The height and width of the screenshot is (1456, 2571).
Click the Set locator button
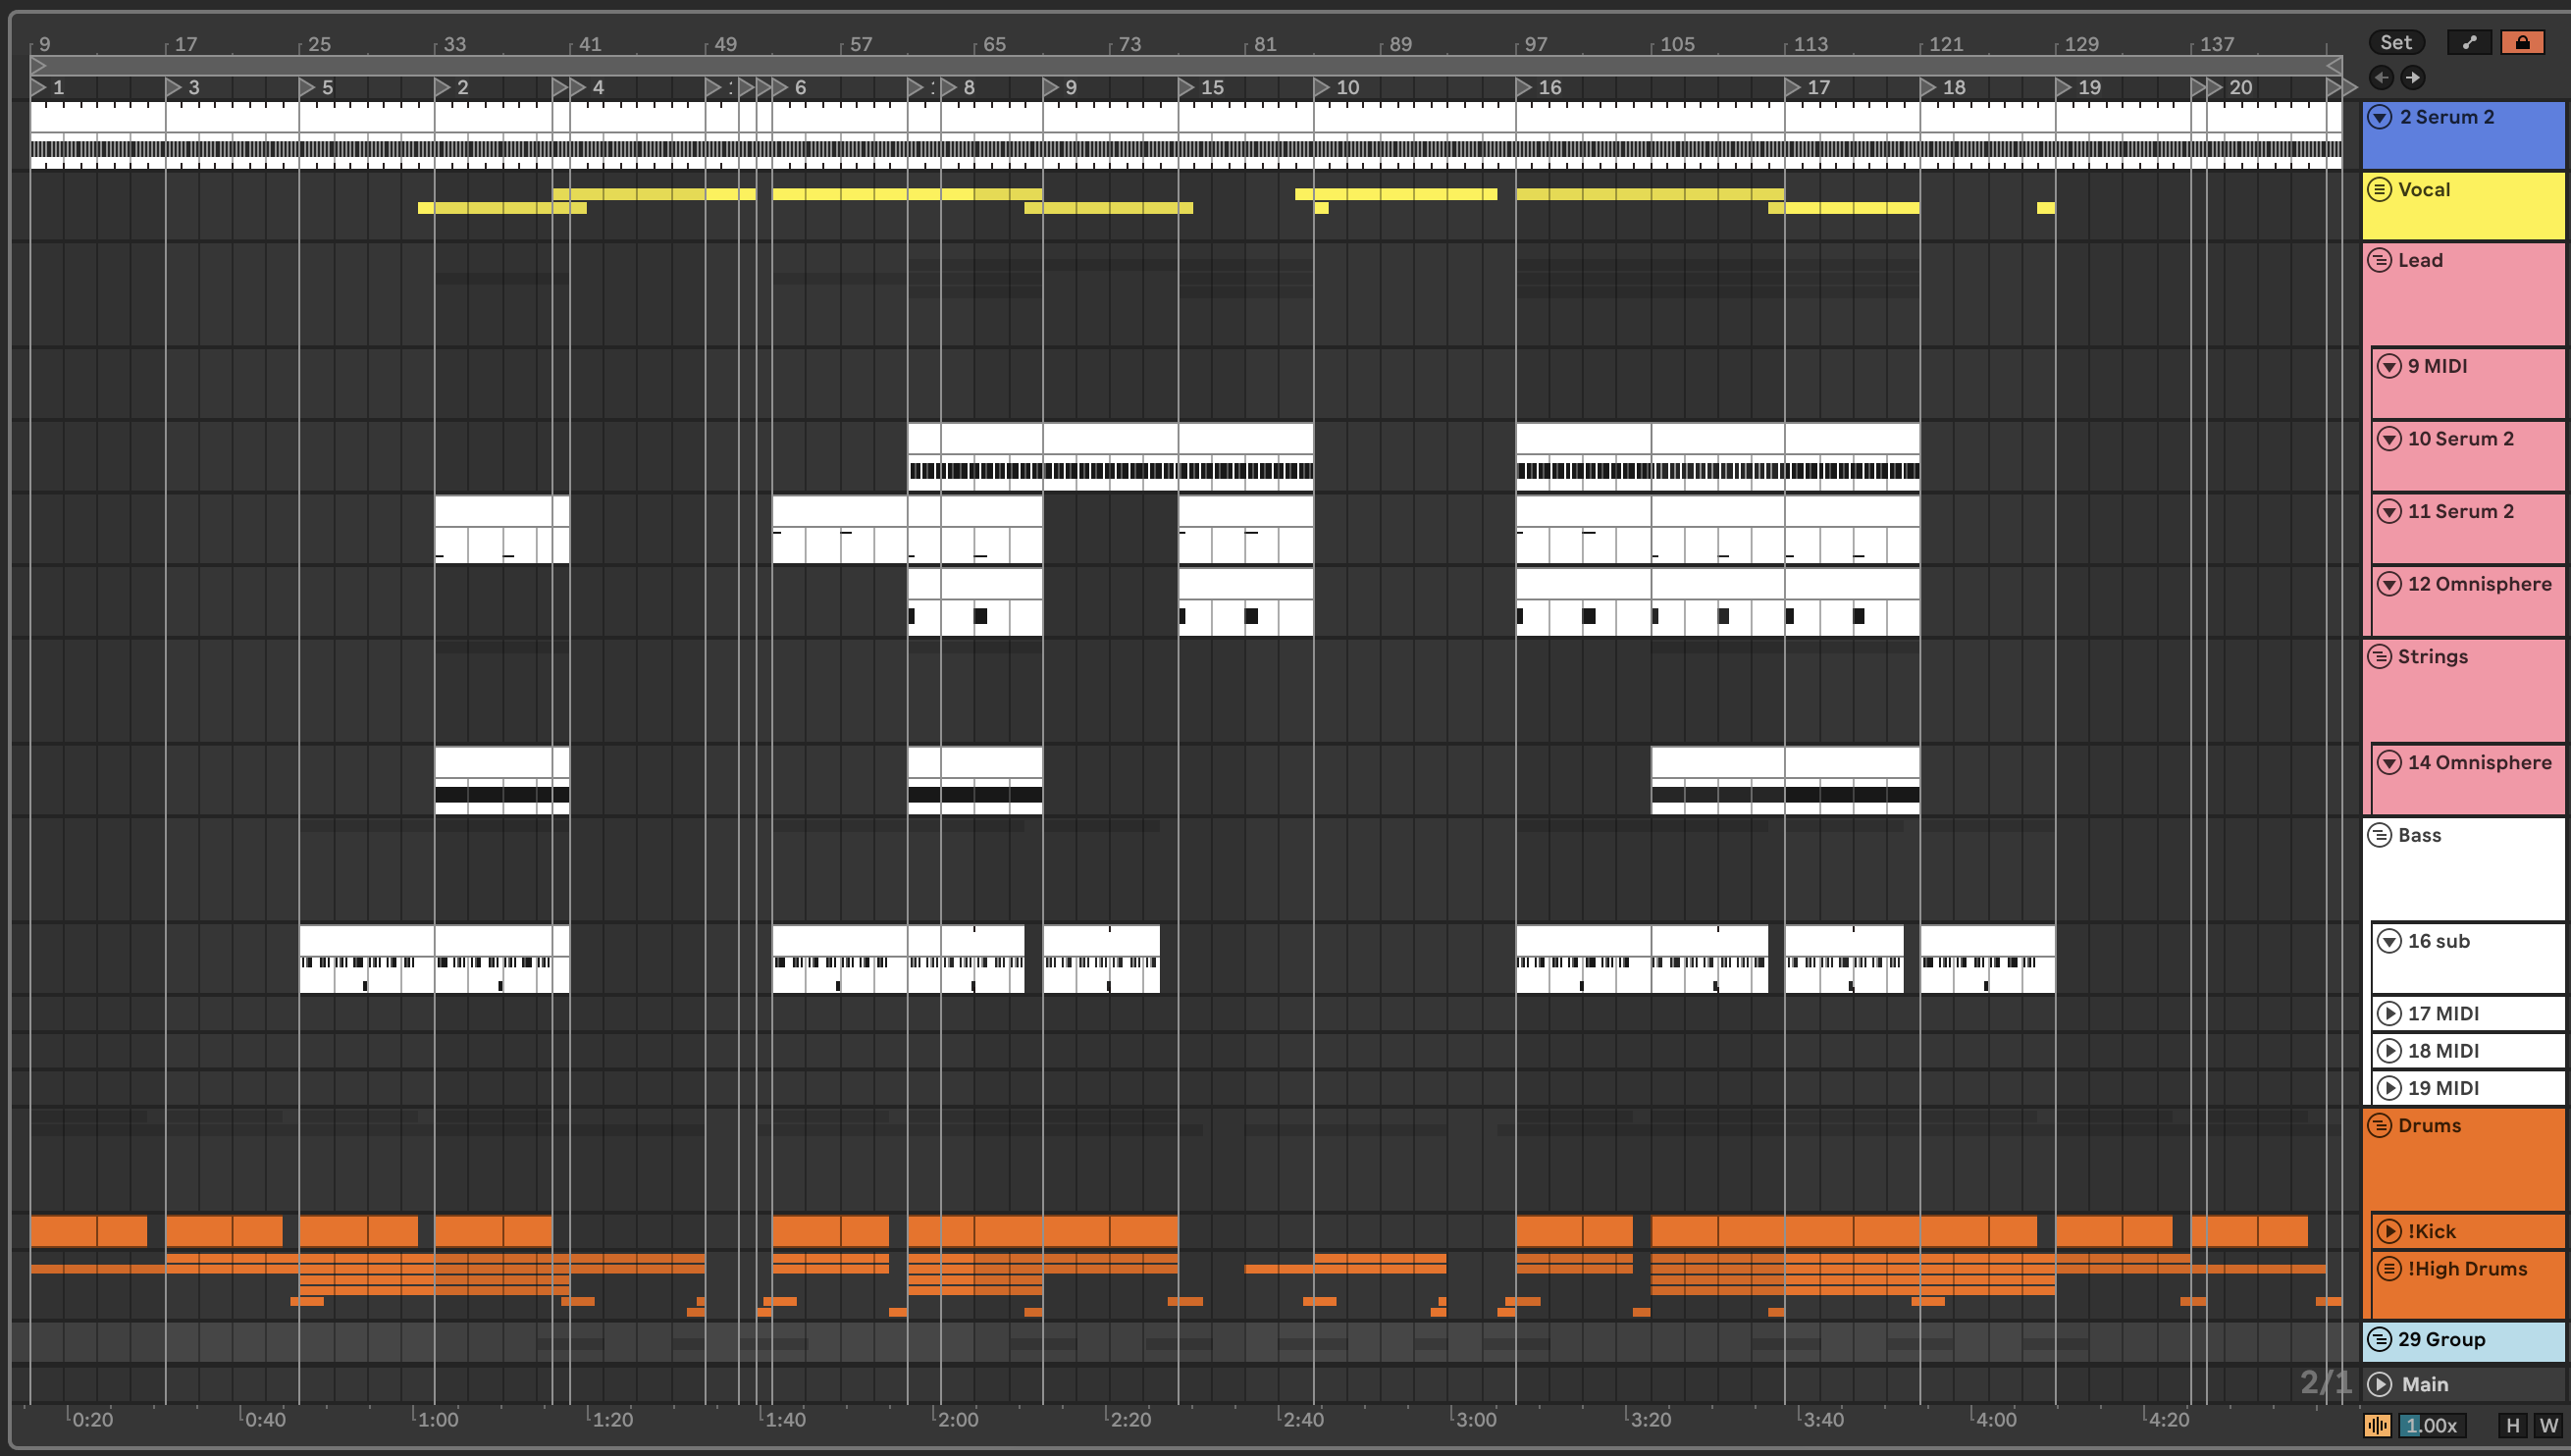2396,42
